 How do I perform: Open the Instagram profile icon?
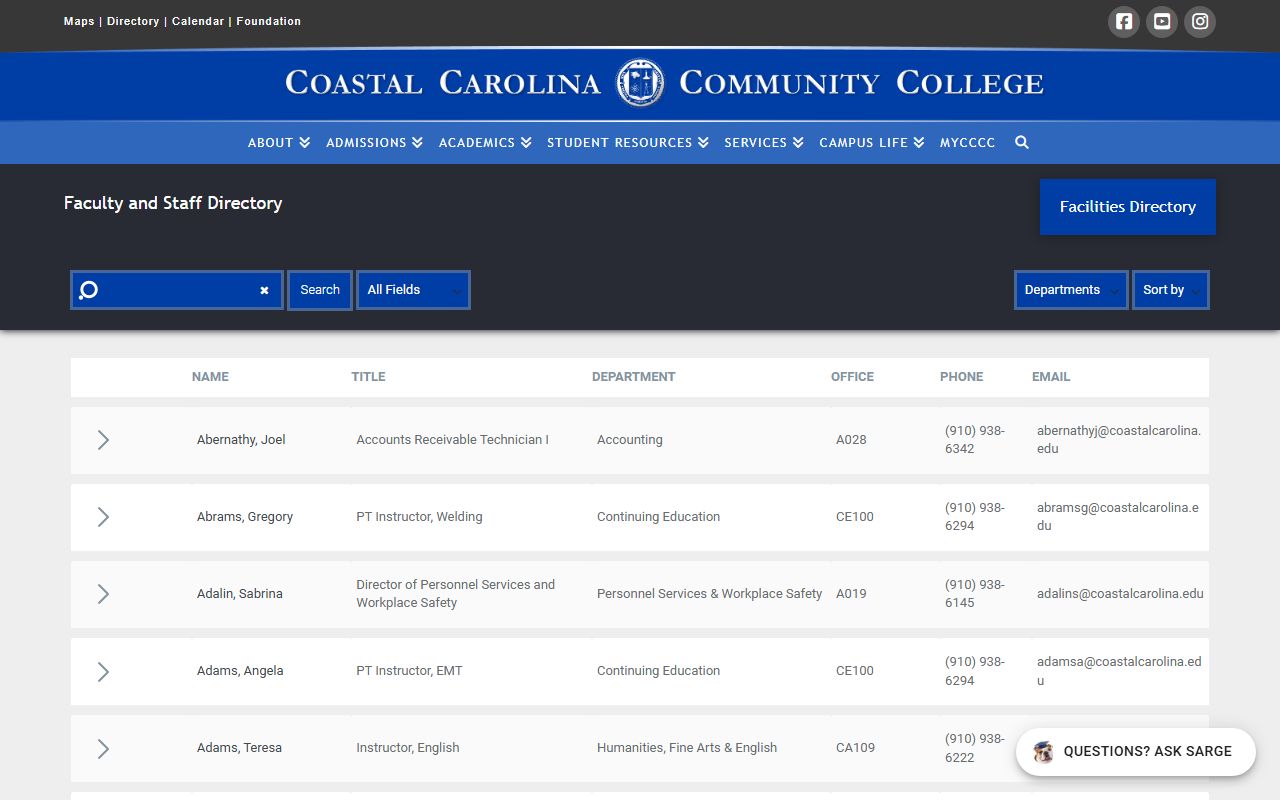pyautogui.click(x=1200, y=21)
